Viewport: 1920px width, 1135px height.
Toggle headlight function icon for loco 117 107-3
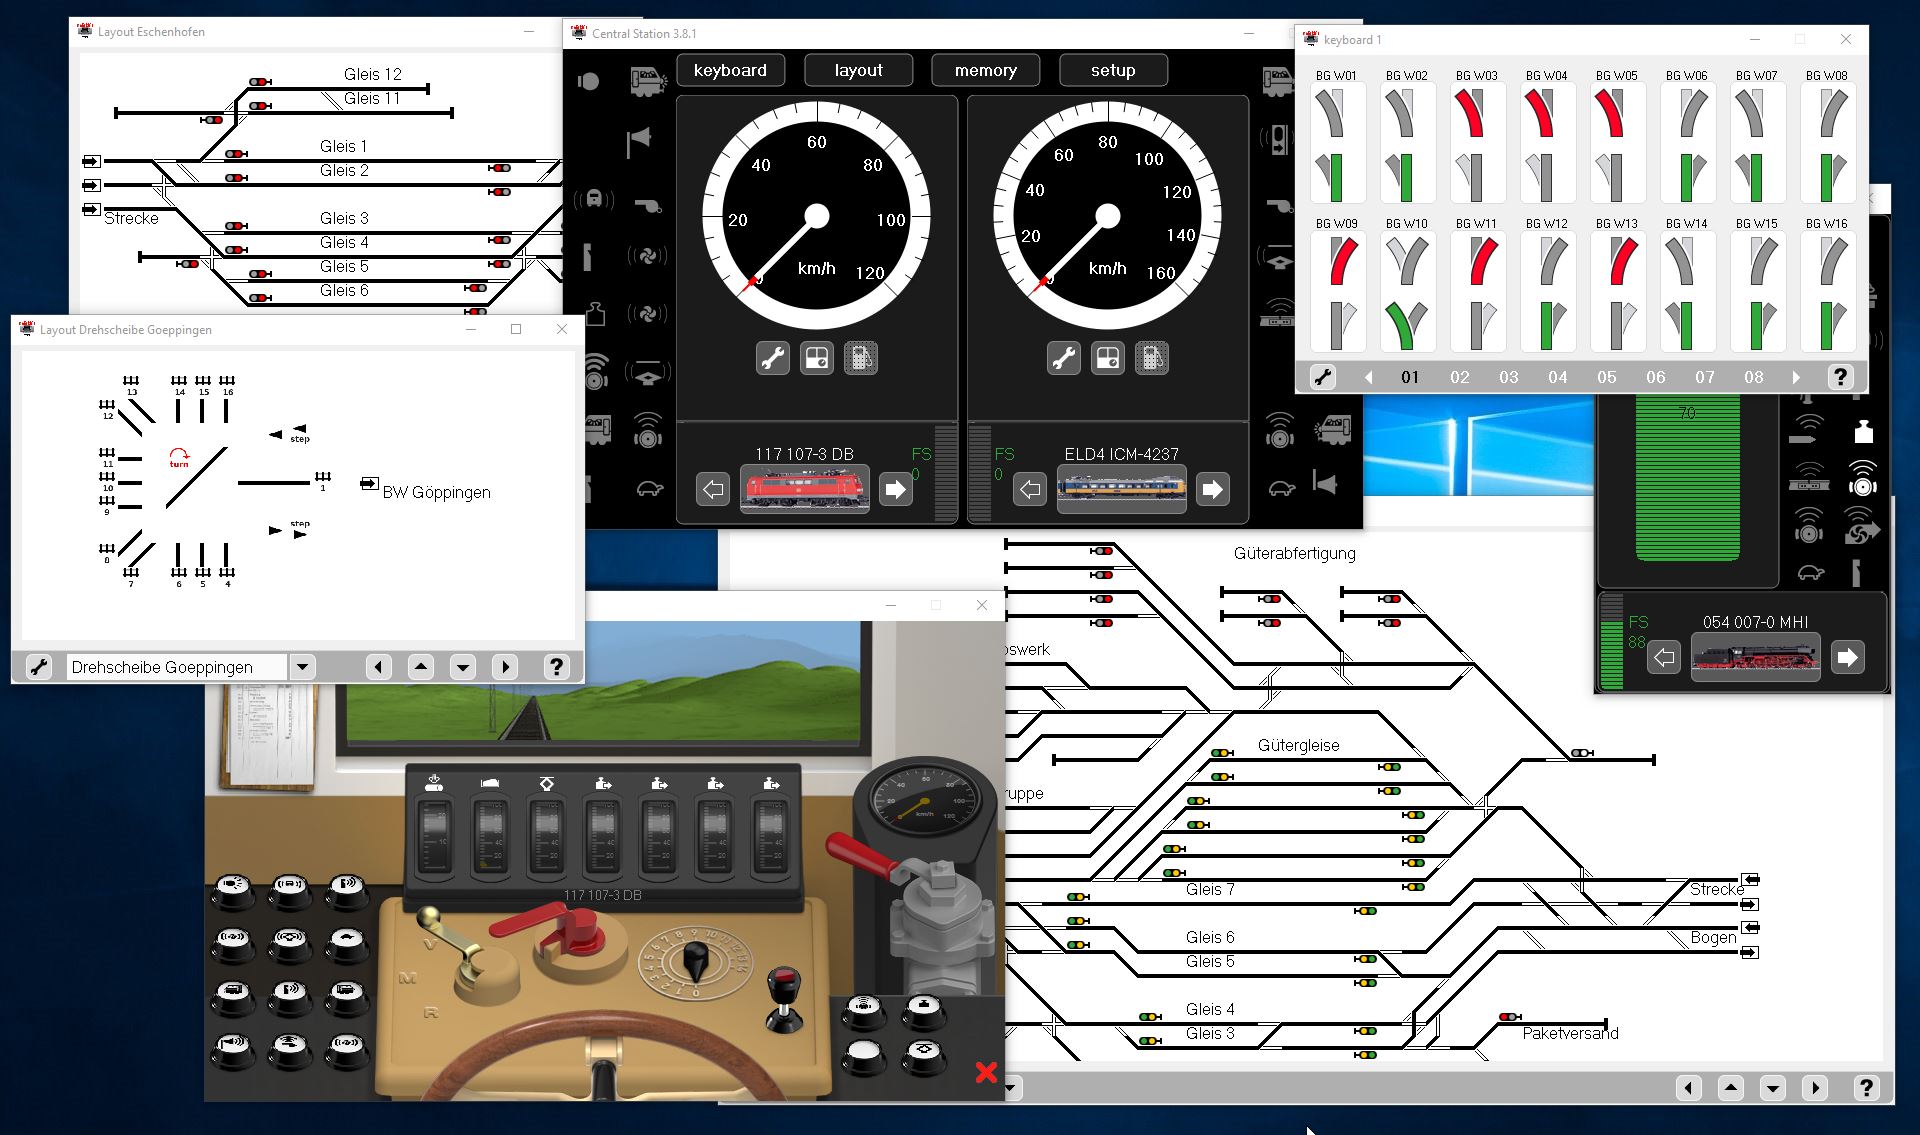coord(588,81)
